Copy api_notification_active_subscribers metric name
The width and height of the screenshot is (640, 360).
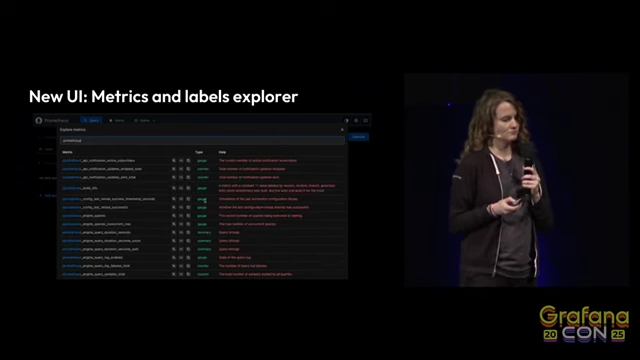pos(189,161)
